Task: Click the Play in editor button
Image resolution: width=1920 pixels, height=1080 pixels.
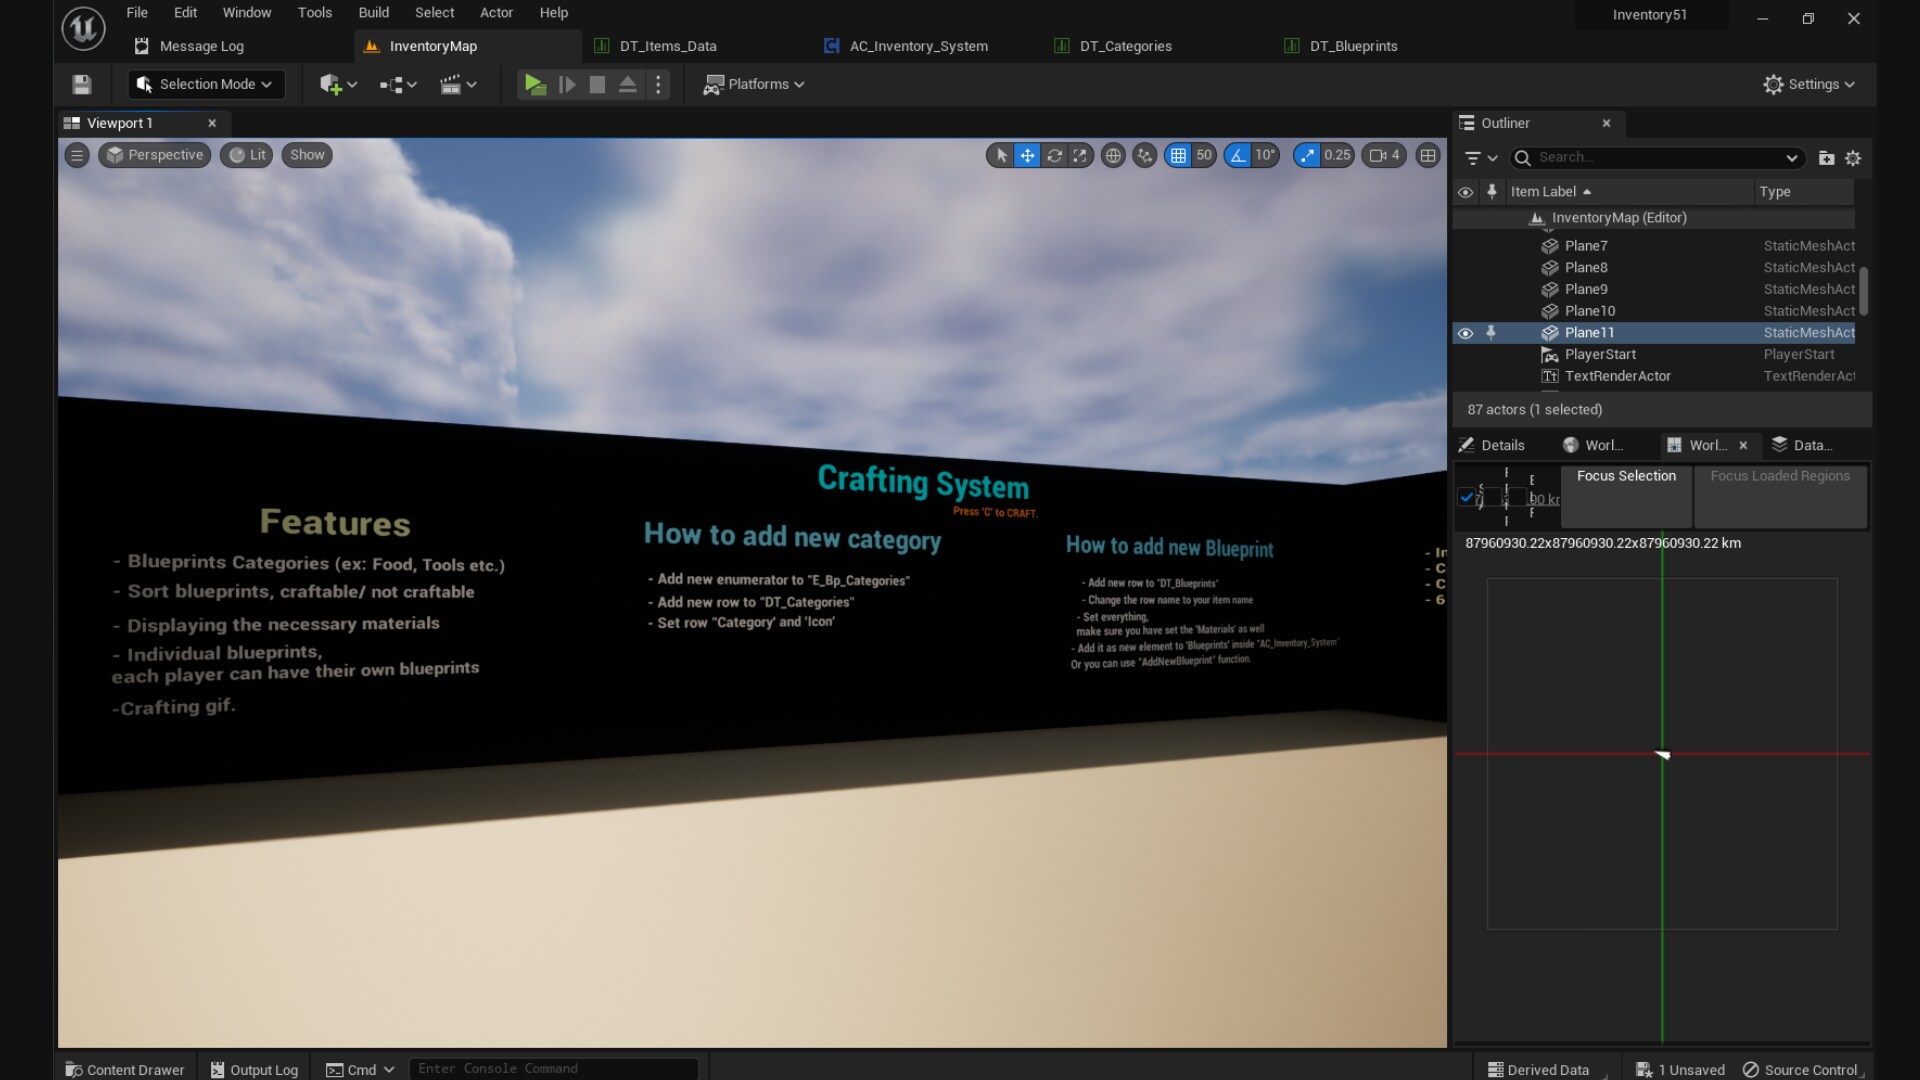Action: click(x=534, y=85)
